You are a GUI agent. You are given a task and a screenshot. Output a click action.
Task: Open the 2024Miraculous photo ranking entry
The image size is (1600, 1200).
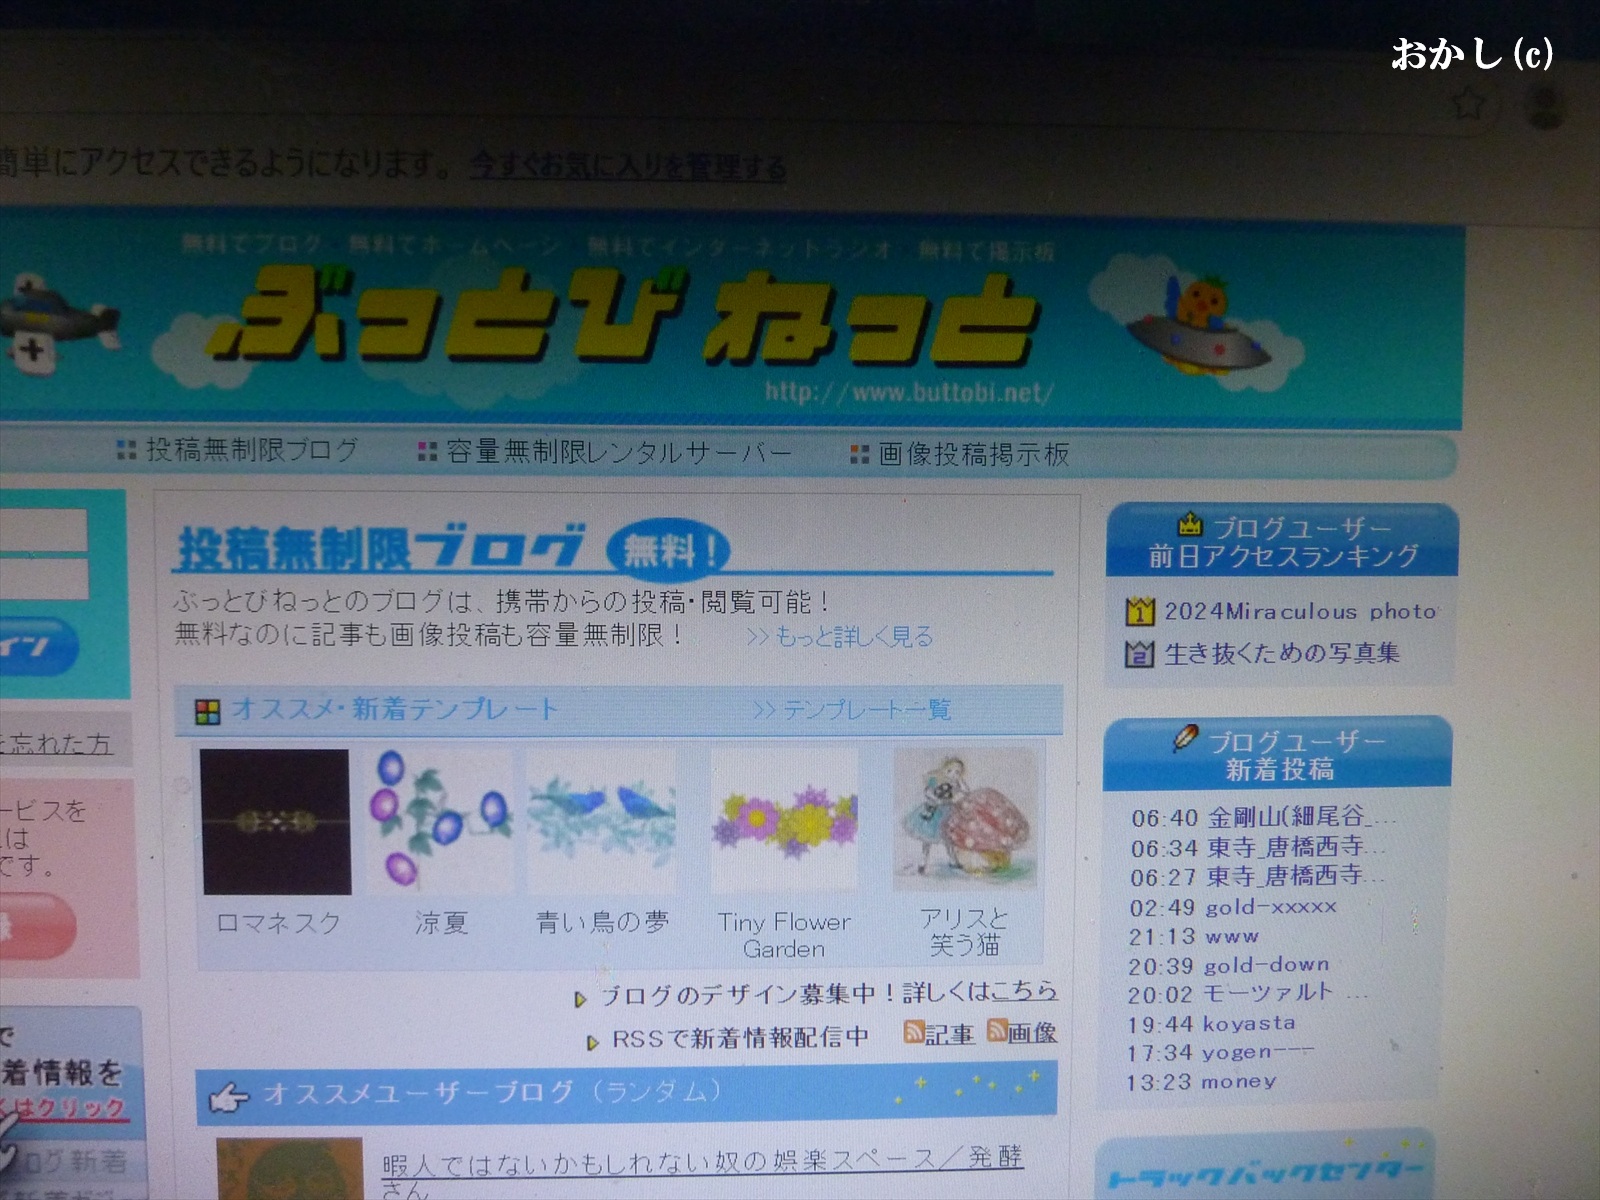tap(1300, 611)
